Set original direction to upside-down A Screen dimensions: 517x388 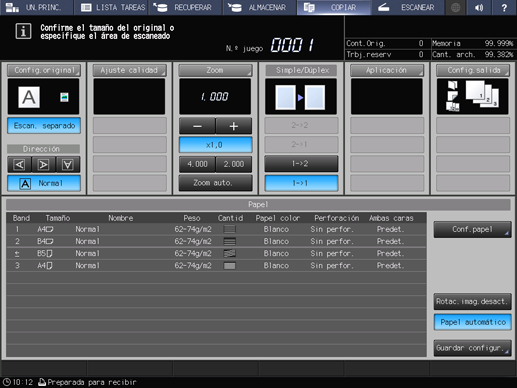(68, 164)
